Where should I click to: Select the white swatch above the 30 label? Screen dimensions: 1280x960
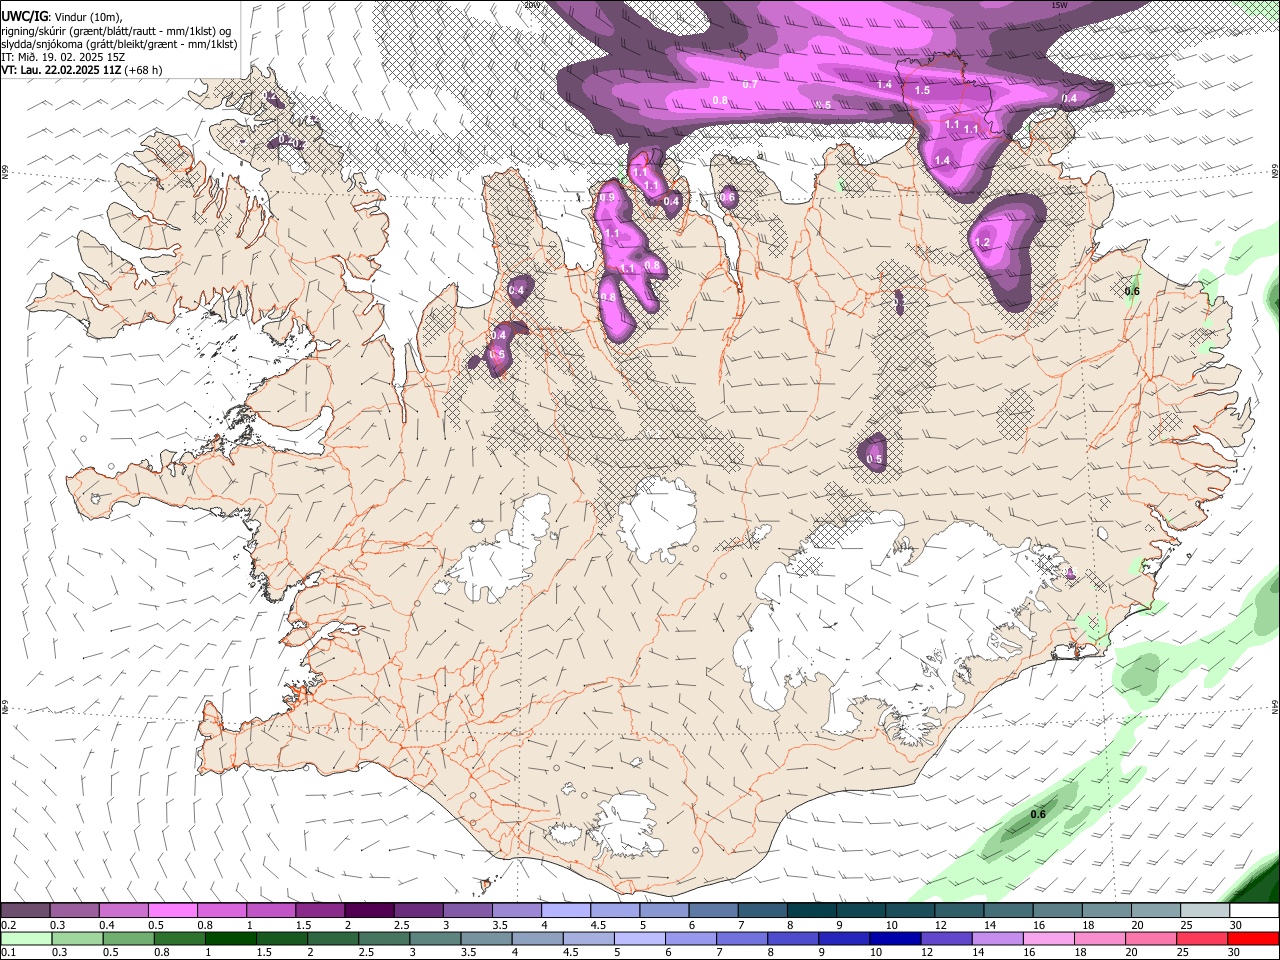coord(1255,911)
